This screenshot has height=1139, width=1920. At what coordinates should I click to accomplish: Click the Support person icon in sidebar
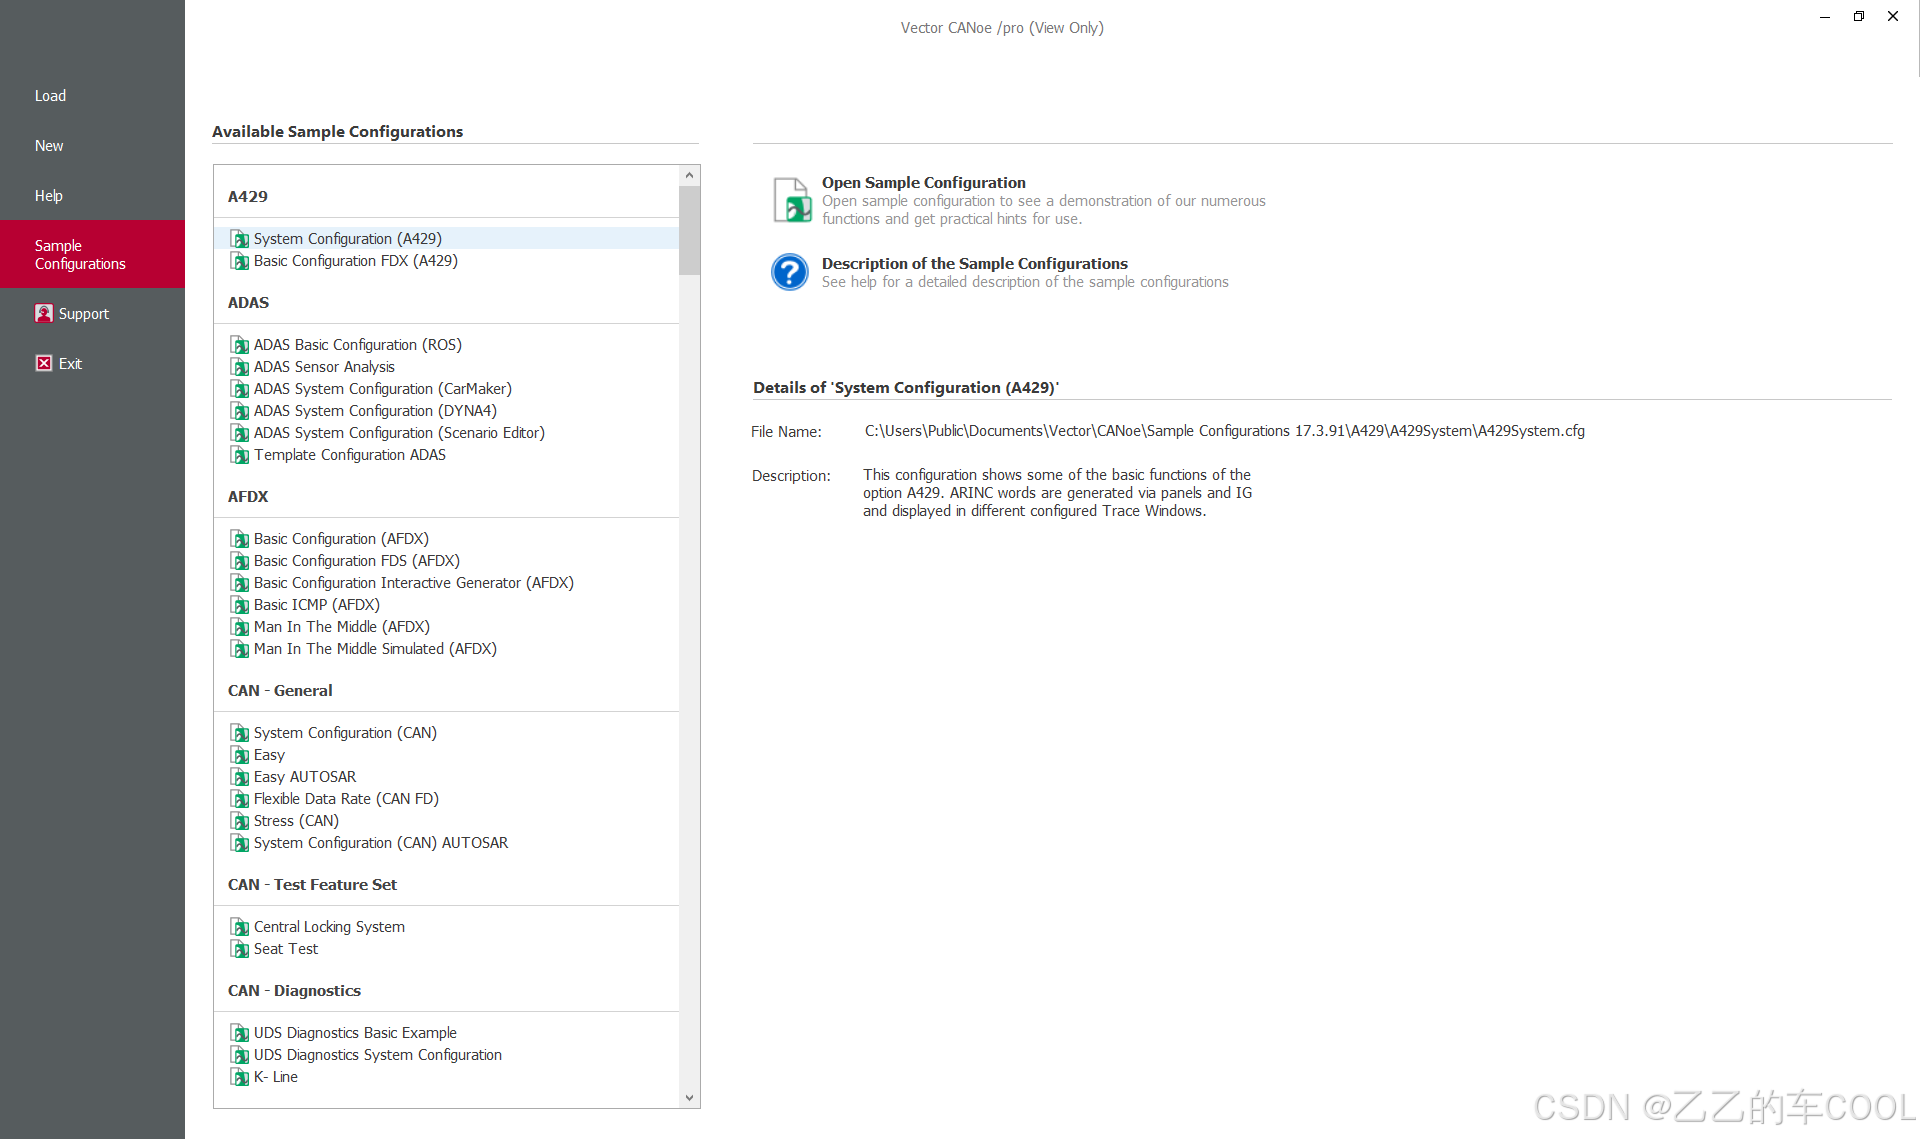(x=44, y=313)
